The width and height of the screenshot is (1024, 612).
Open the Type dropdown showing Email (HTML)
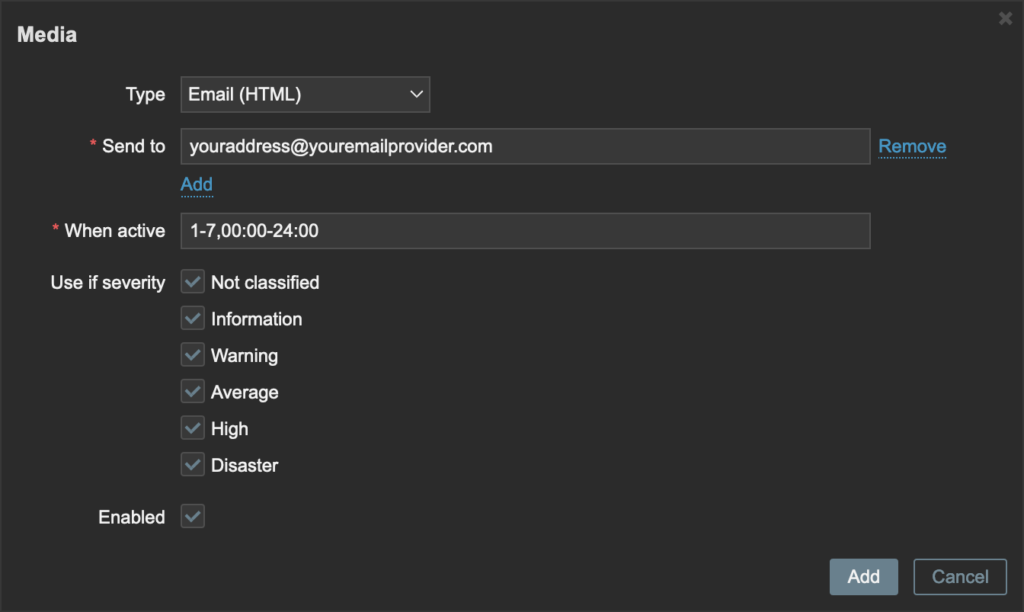[305, 95]
